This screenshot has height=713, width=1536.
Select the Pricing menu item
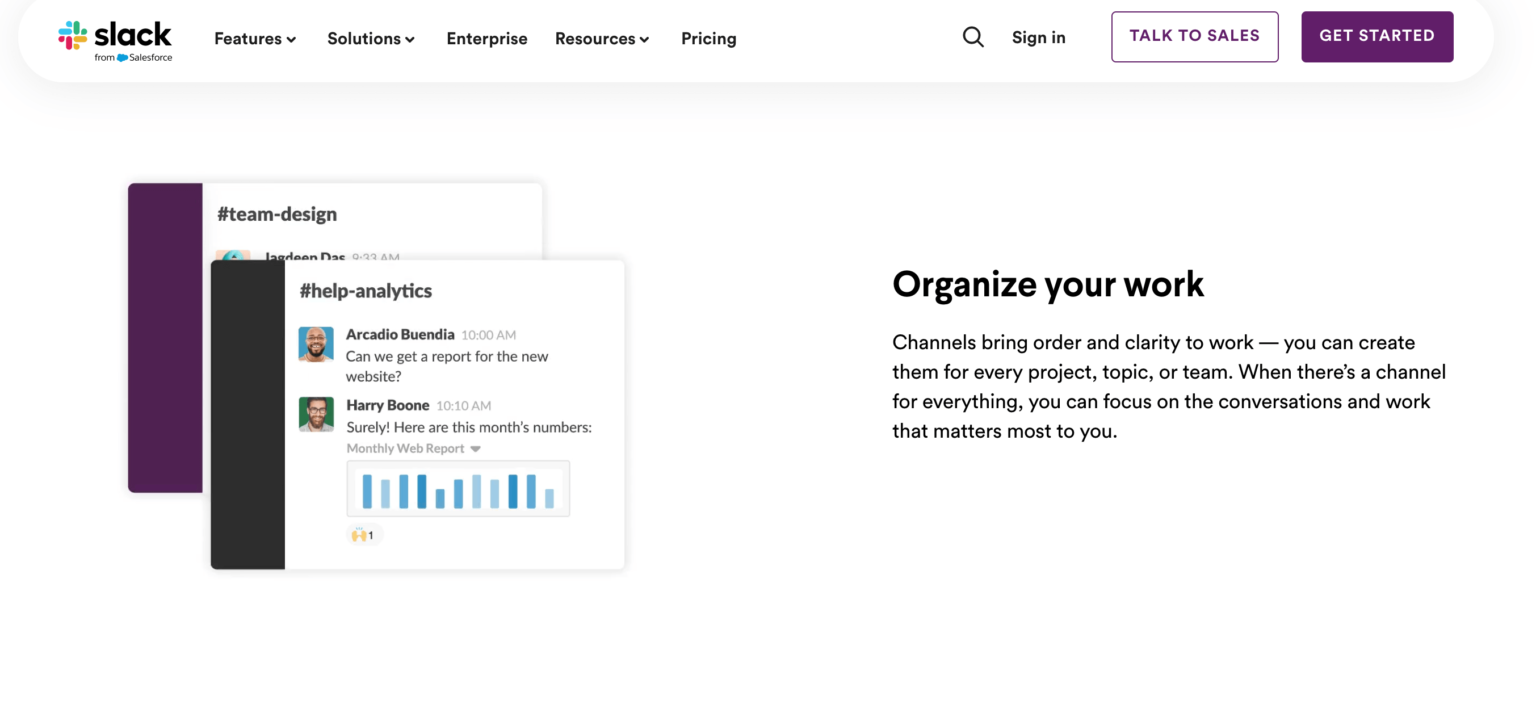click(708, 38)
